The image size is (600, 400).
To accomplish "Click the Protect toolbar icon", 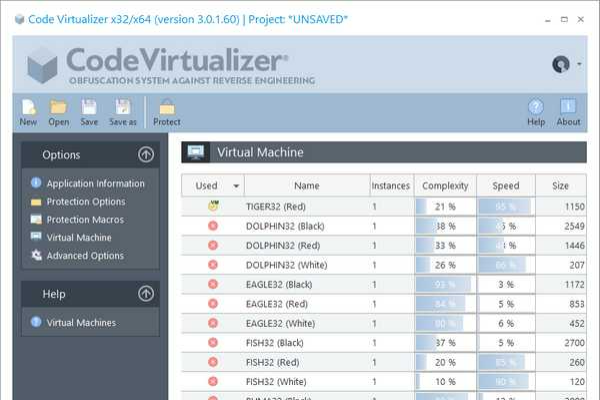I will pos(166,108).
